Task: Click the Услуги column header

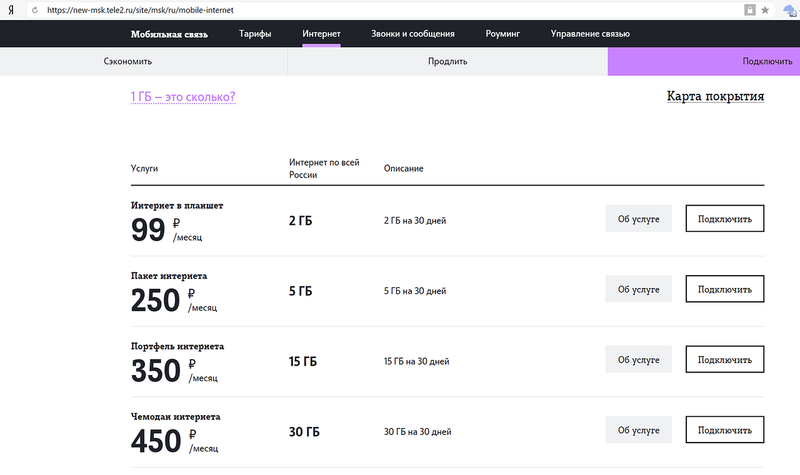Action: (x=144, y=168)
